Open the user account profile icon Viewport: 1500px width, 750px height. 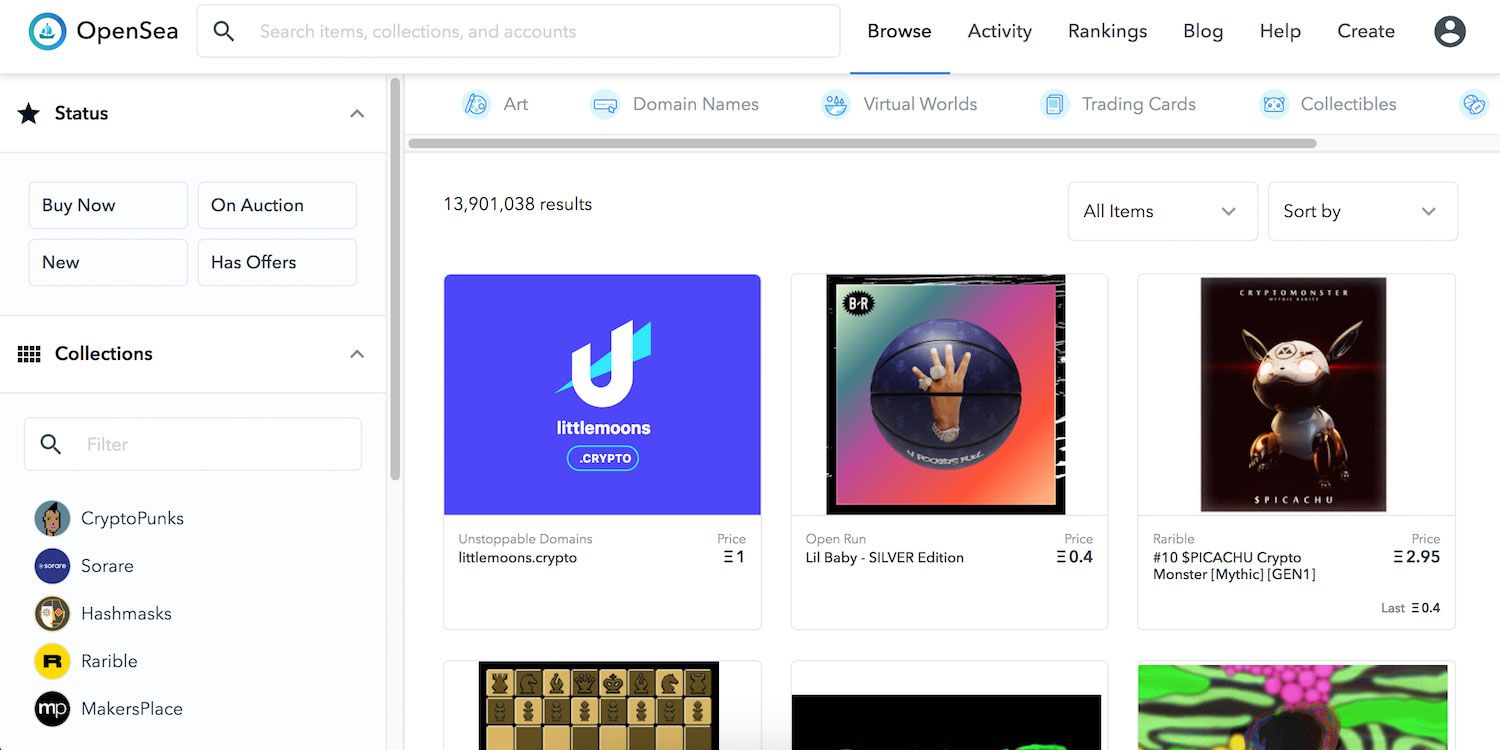[1449, 31]
